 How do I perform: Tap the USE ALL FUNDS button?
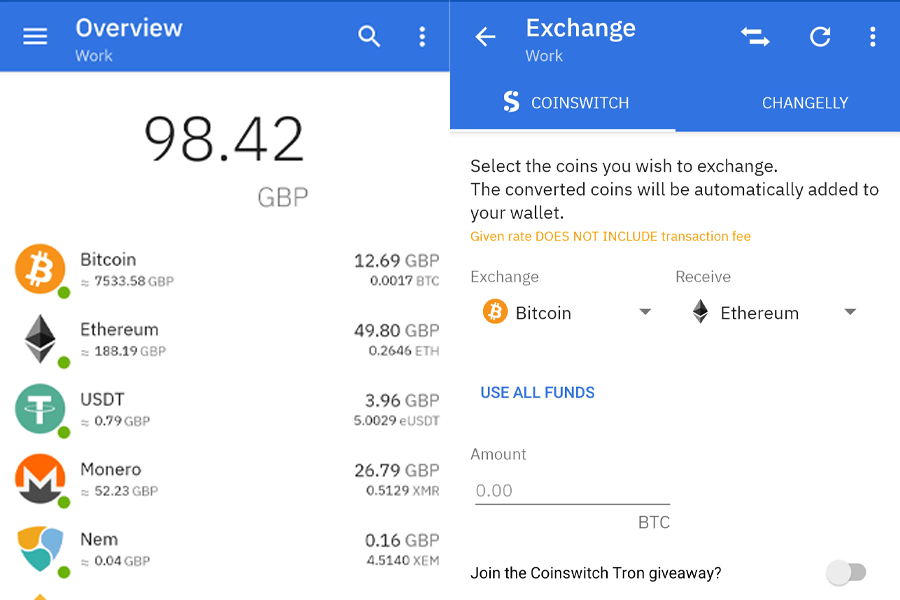coord(537,392)
